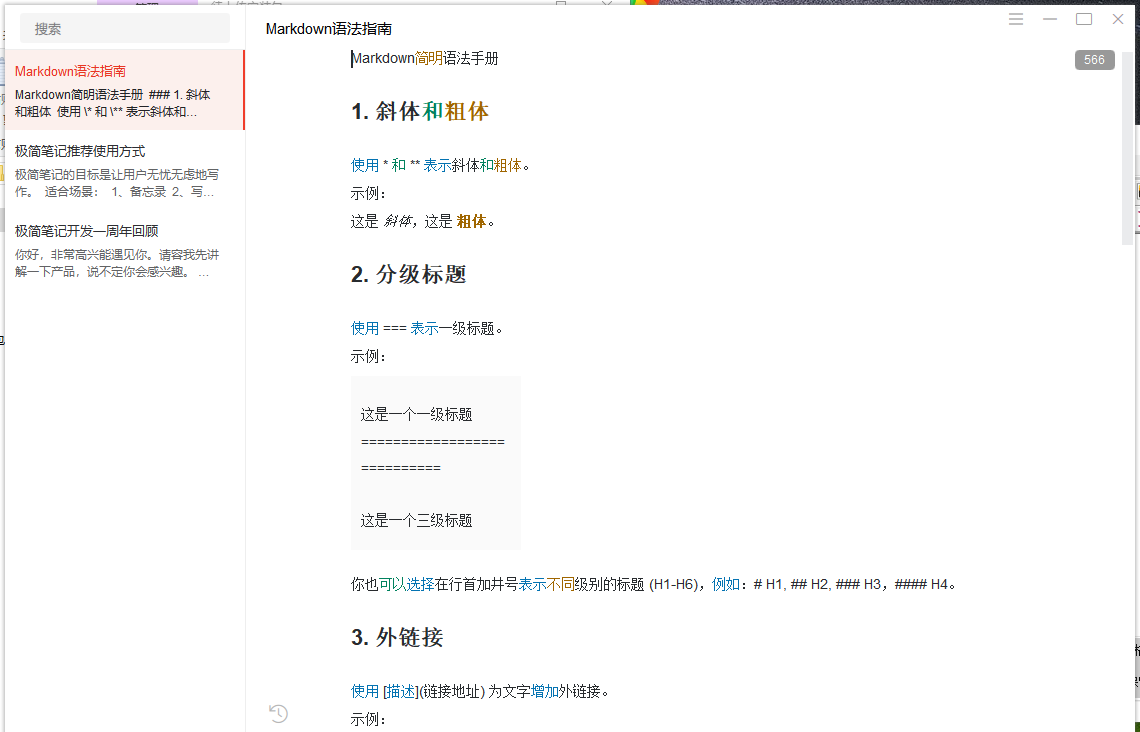Click the maximize icon of the note window
This screenshot has width=1140, height=732.
point(1084,18)
